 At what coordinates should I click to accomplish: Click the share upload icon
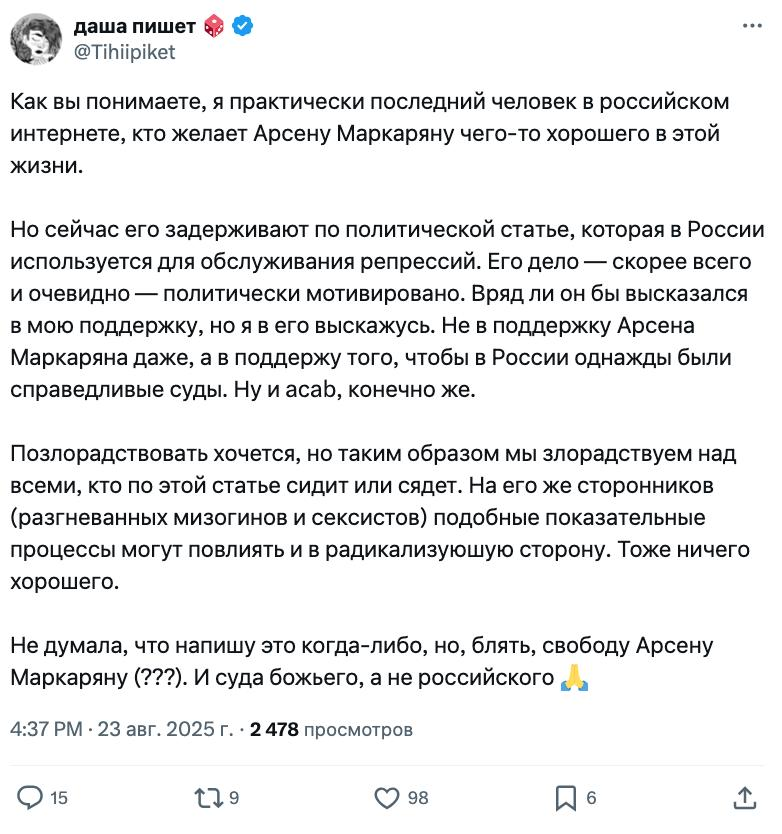[x=744, y=798]
